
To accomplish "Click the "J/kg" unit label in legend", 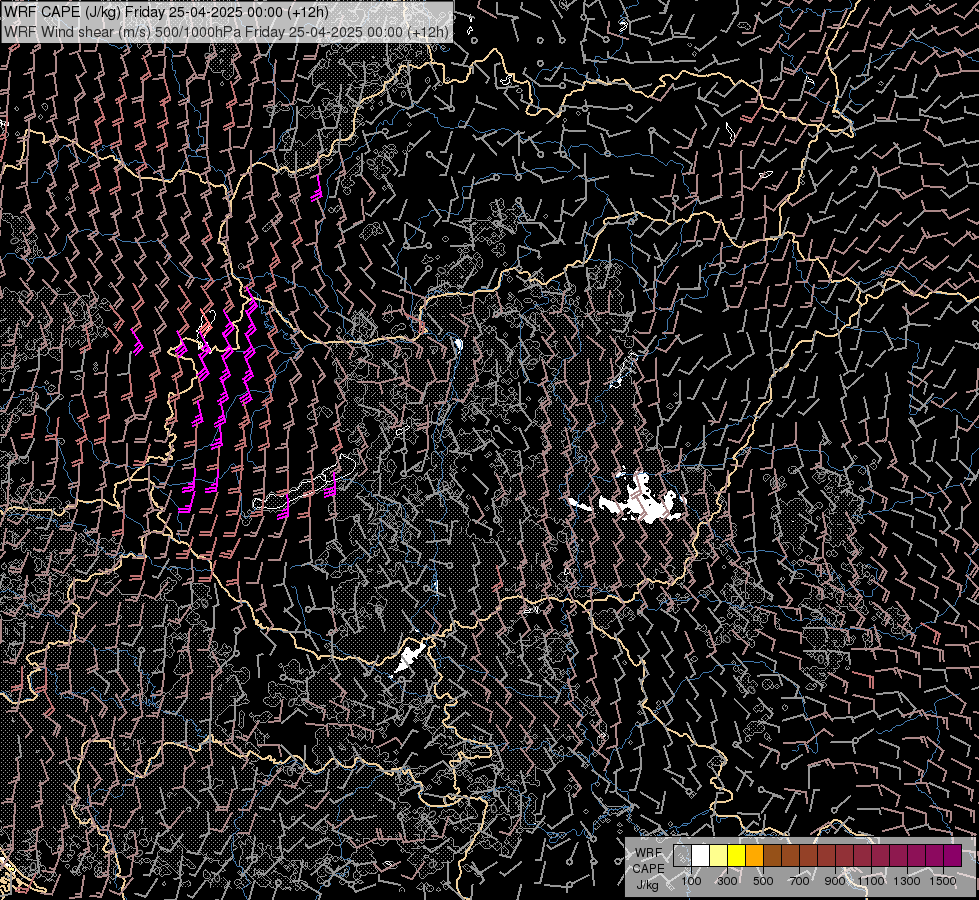I will (x=647, y=885).
